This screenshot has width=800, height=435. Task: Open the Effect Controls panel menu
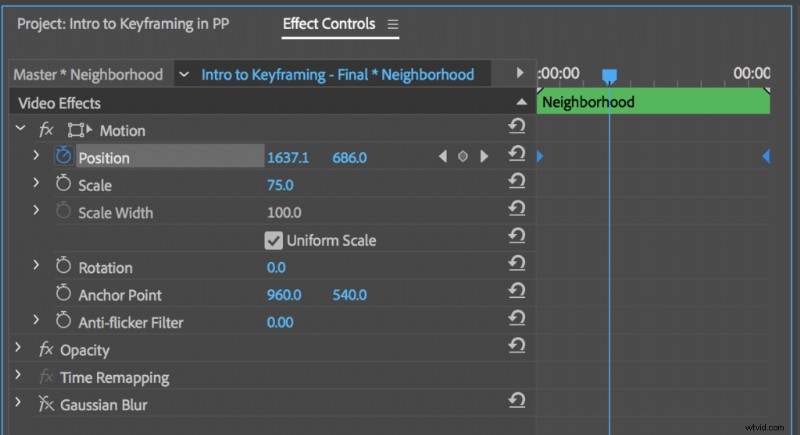pyautogui.click(x=392, y=24)
